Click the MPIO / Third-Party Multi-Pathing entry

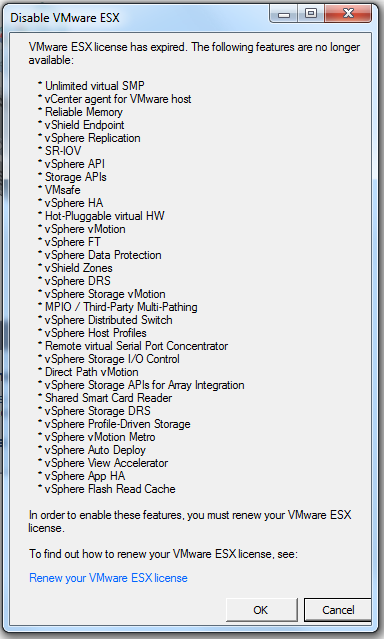pos(121,308)
